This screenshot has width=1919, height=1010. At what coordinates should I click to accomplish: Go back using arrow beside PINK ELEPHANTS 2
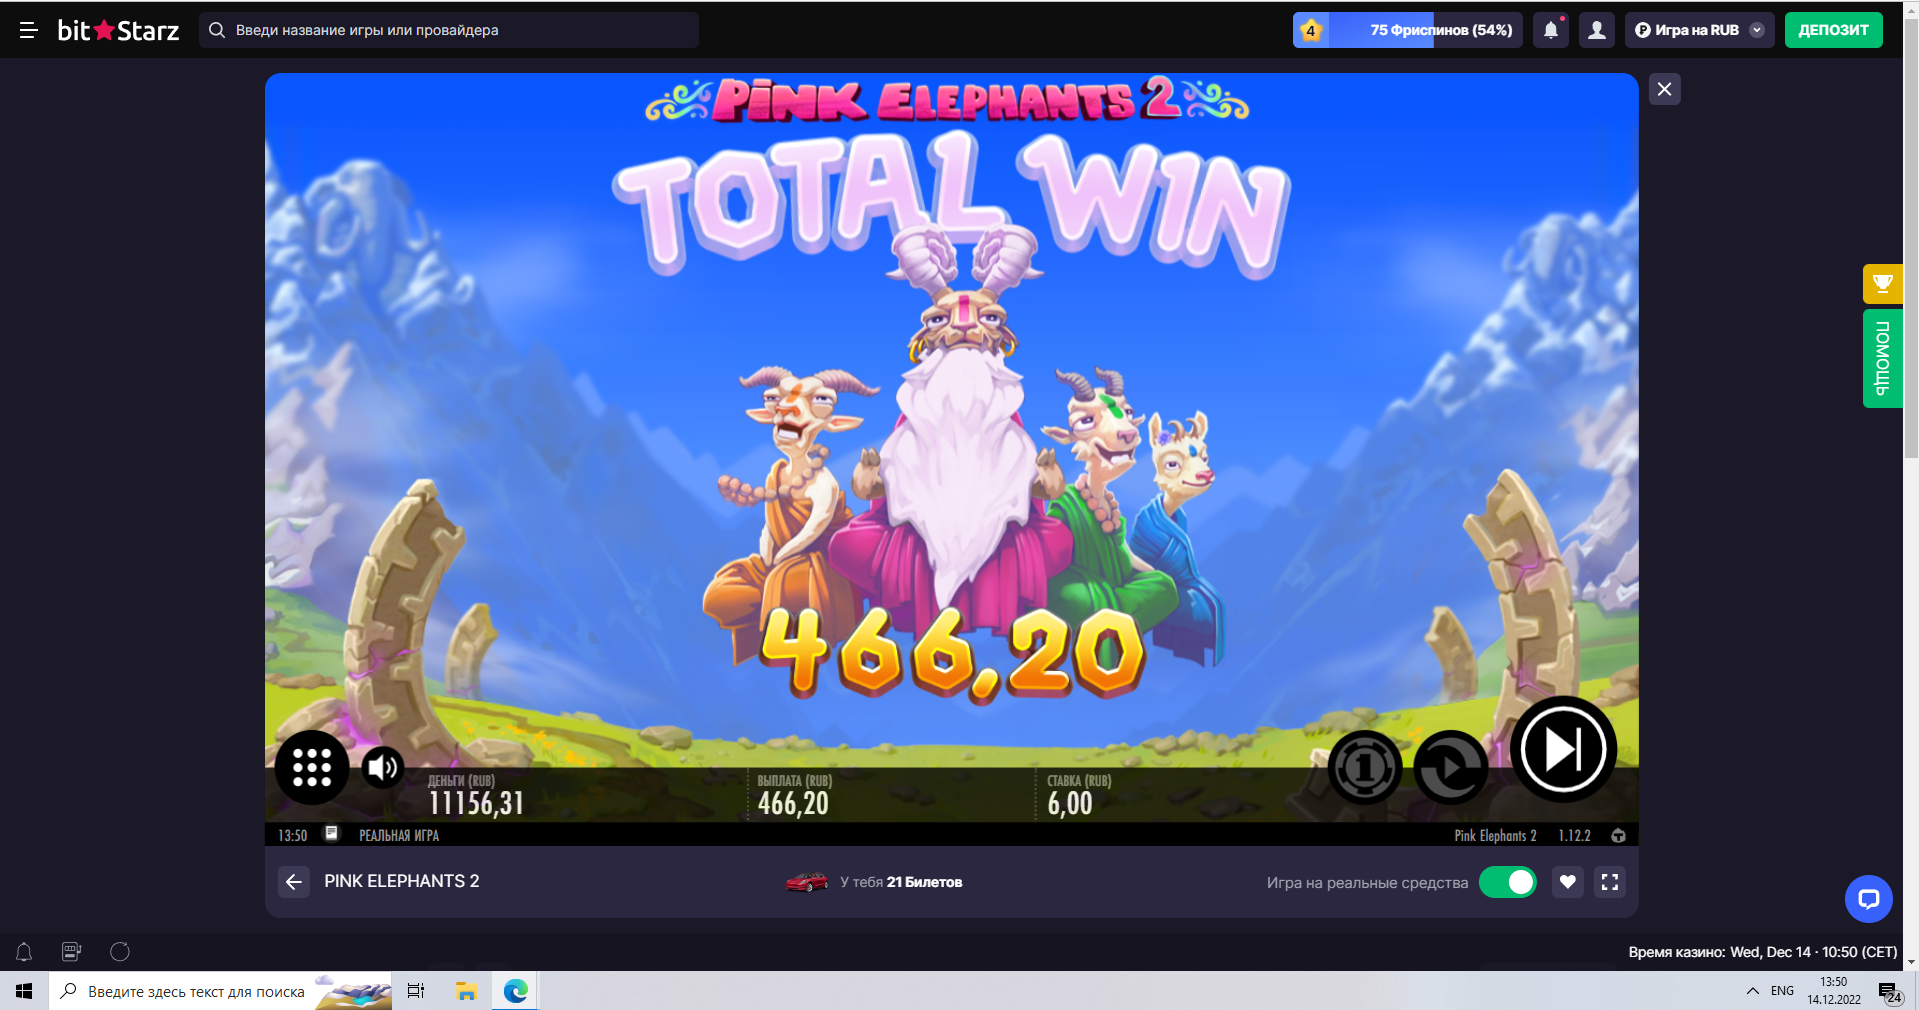pos(294,882)
